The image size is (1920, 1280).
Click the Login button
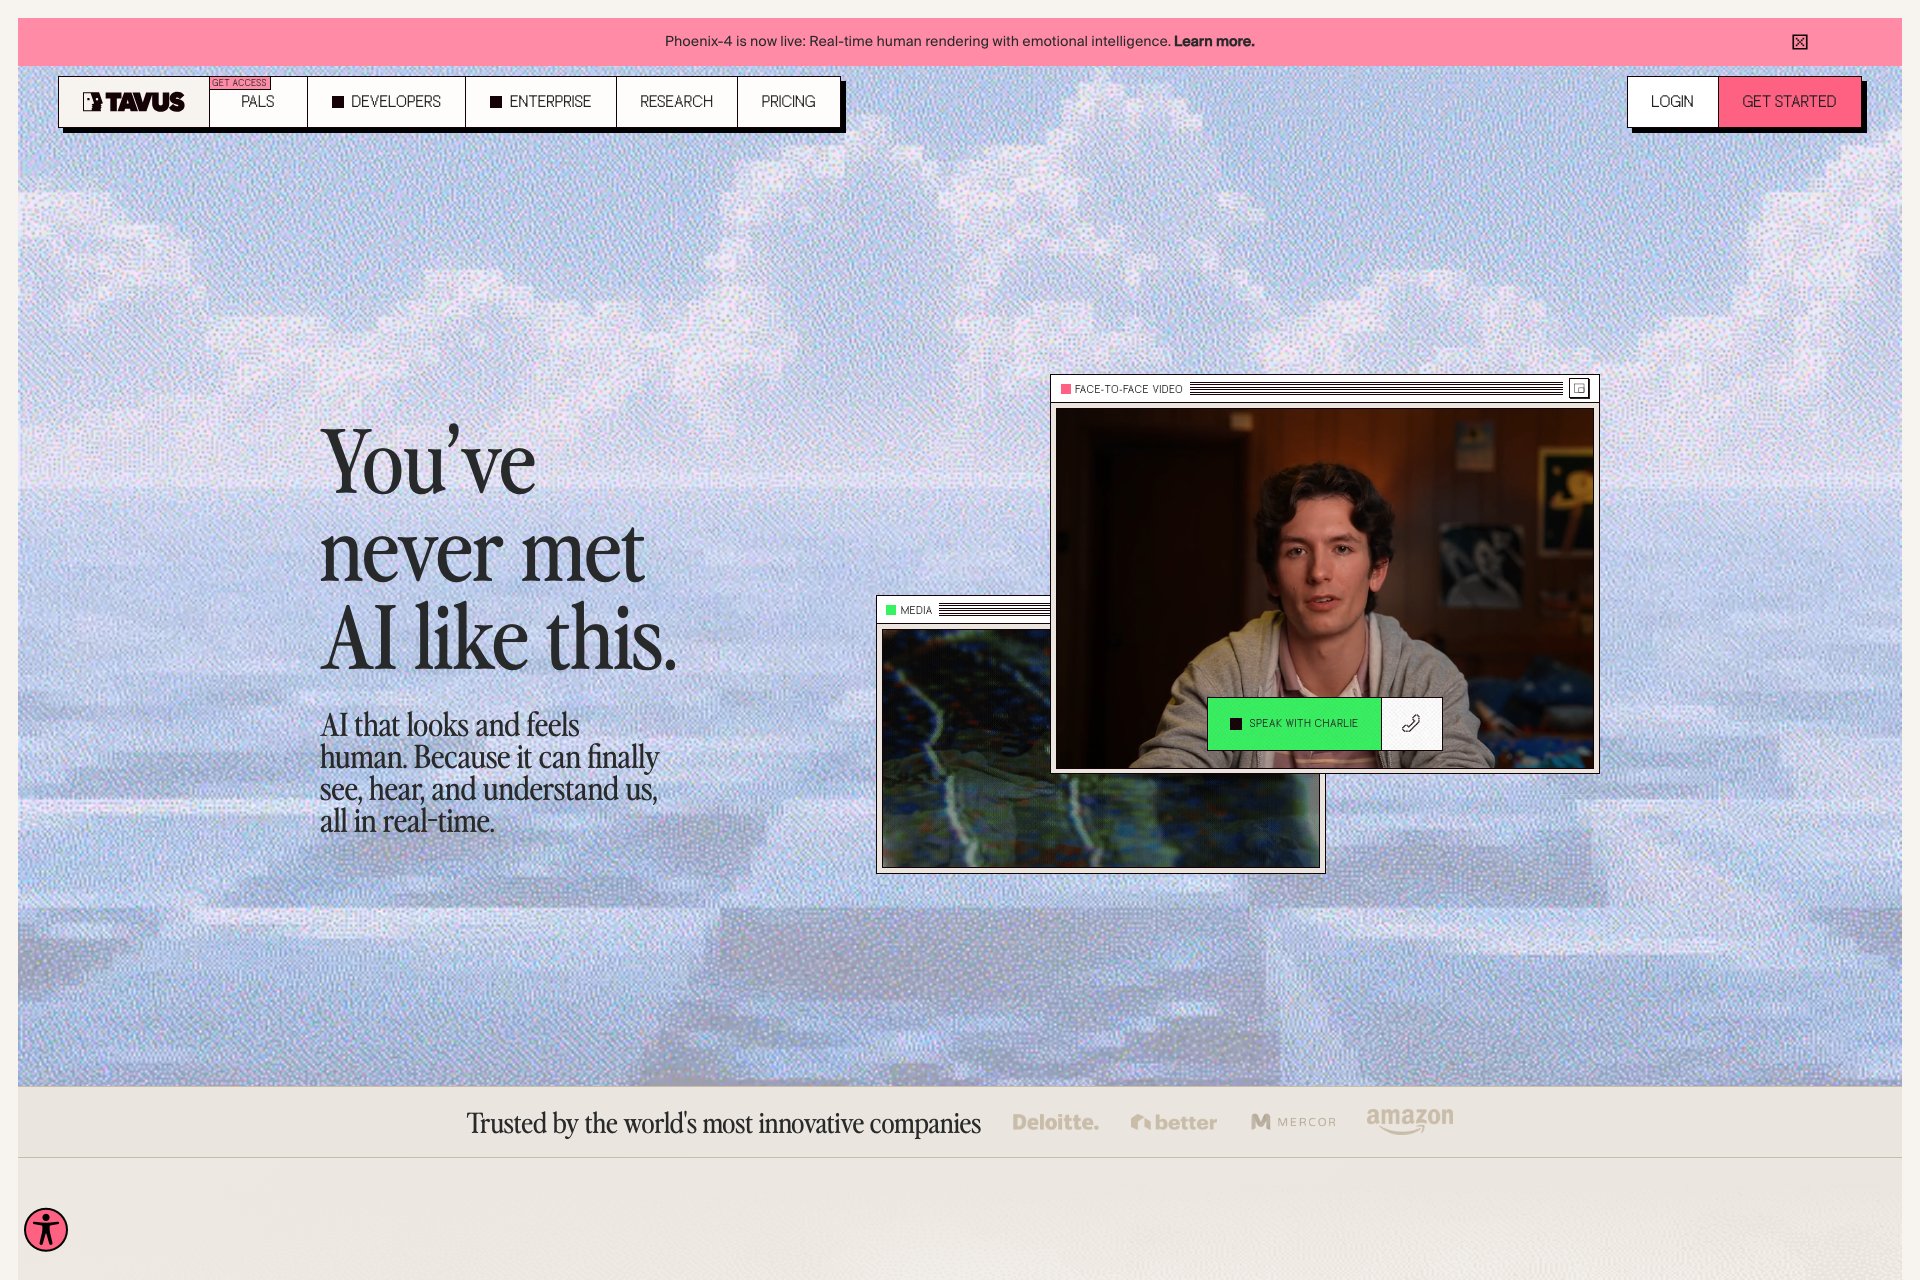(1672, 102)
